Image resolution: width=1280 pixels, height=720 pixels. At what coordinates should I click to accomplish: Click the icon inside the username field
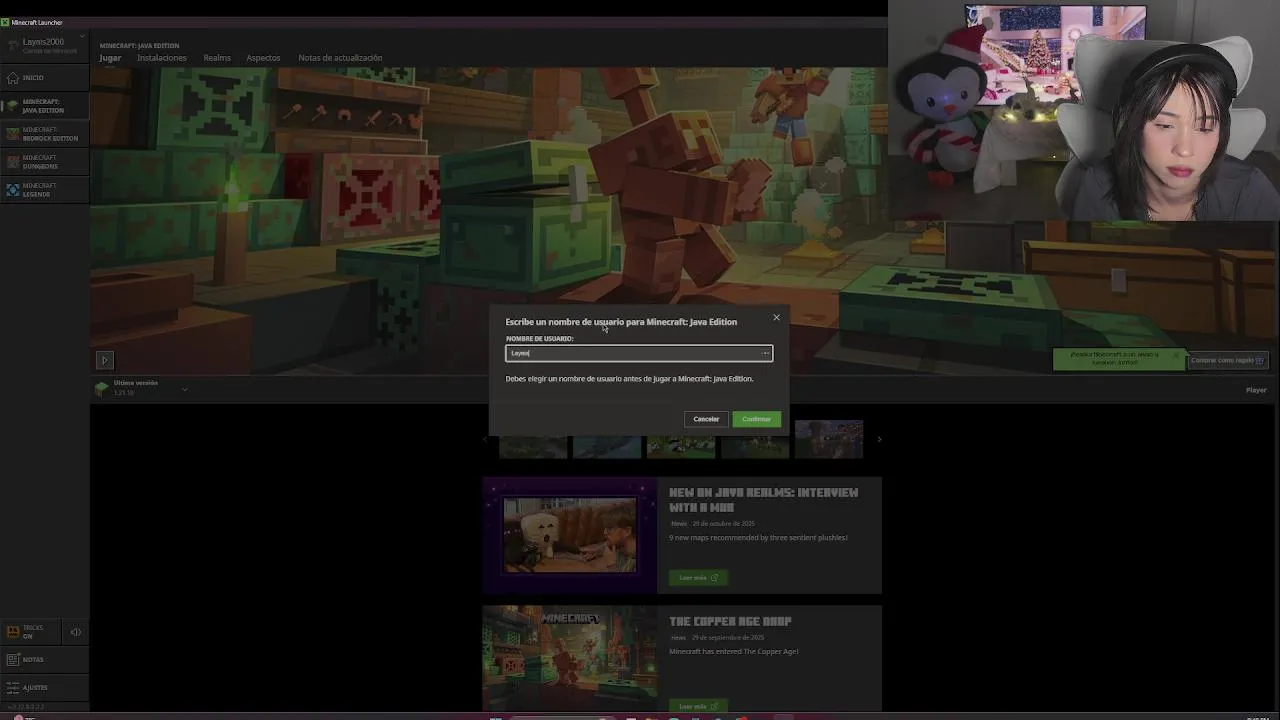point(765,353)
